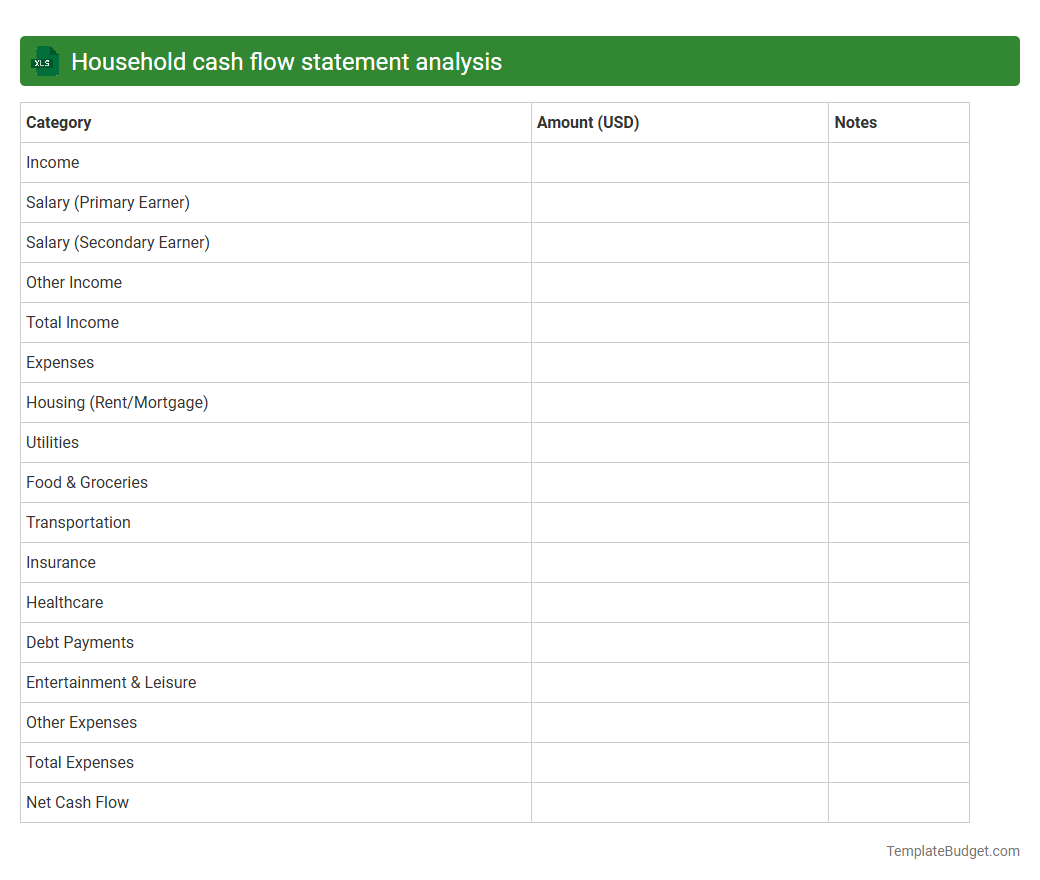
Task: Click the Insurance amount cell
Action: pos(680,562)
